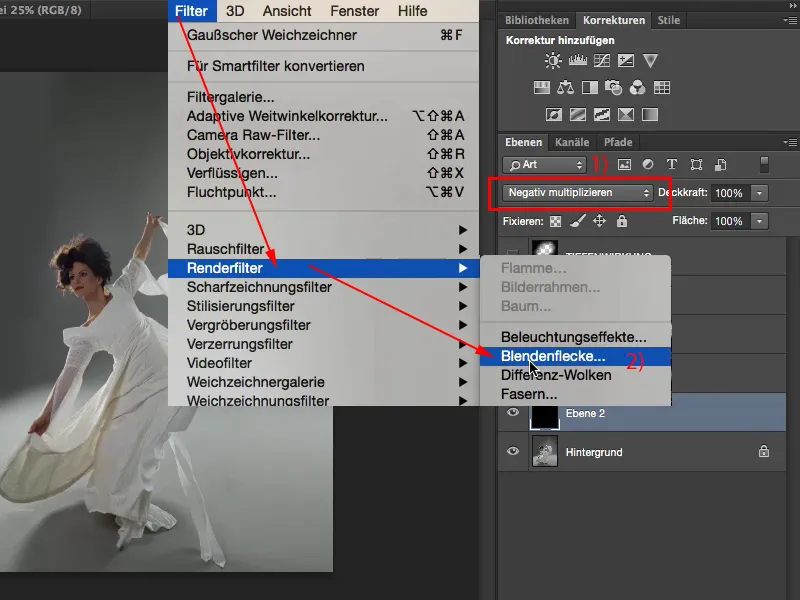Viewport: 800px width, 600px height.
Task: Show the TIEFENWIRKUNG layer
Action: tap(513, 253)
